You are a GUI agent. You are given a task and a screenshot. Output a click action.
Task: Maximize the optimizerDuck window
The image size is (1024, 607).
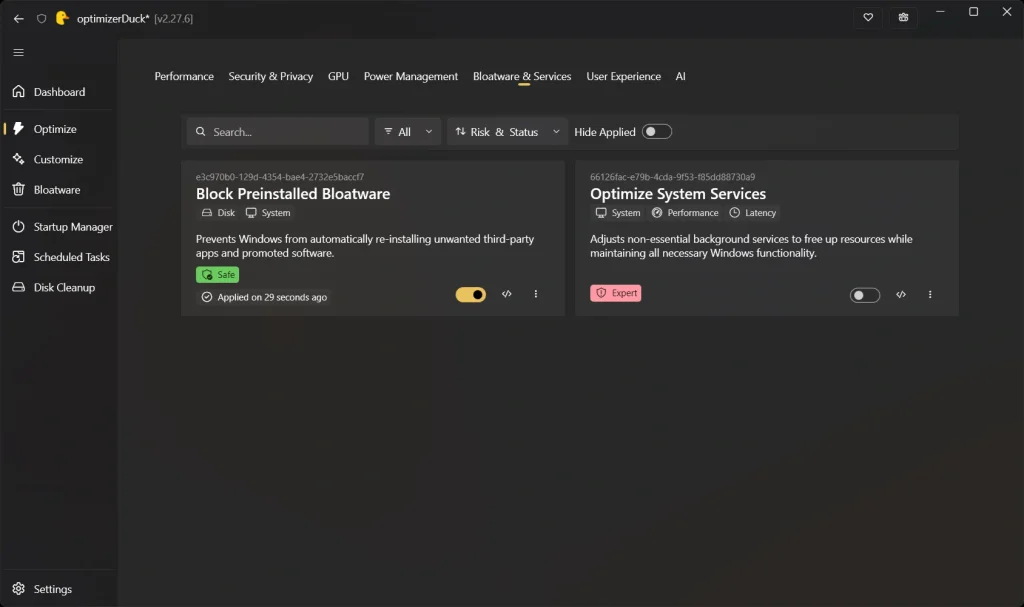(x=974, y=12)
